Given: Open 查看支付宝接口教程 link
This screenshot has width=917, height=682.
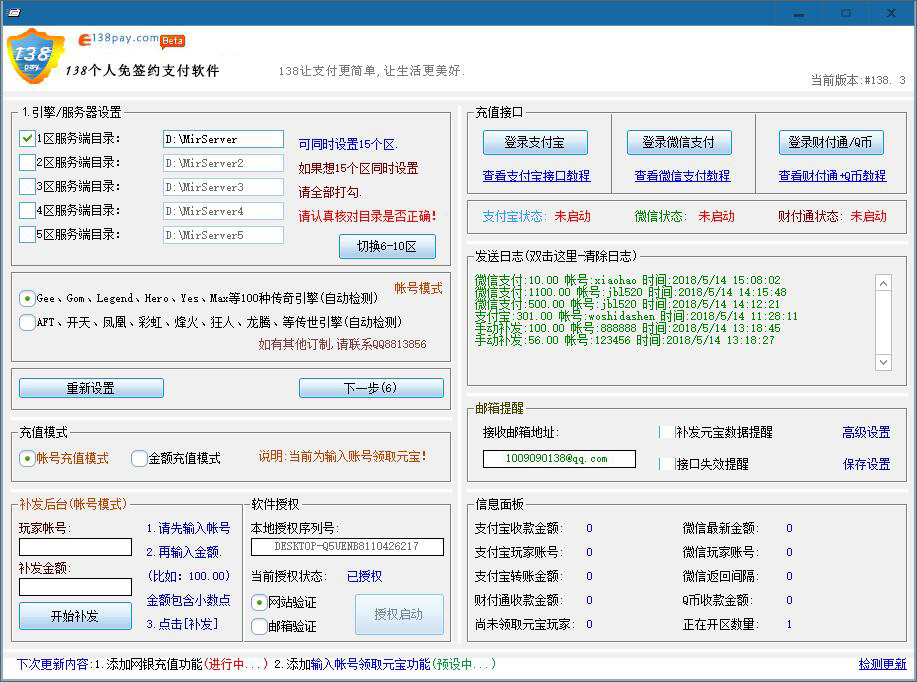Looking at the screenshot, I should click(536, 175).
